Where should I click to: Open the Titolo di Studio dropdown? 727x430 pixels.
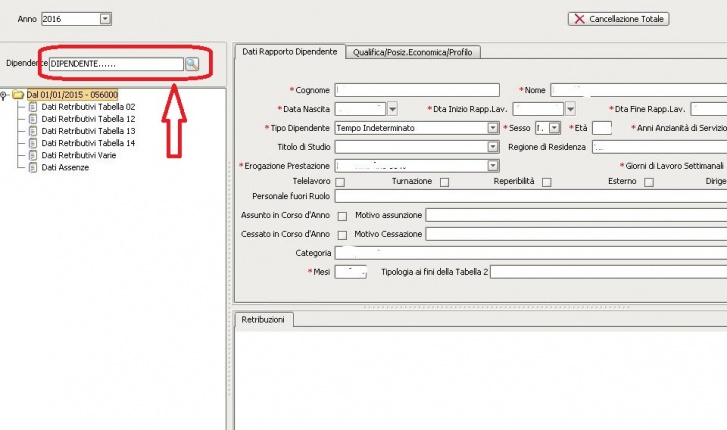point(493,147)
